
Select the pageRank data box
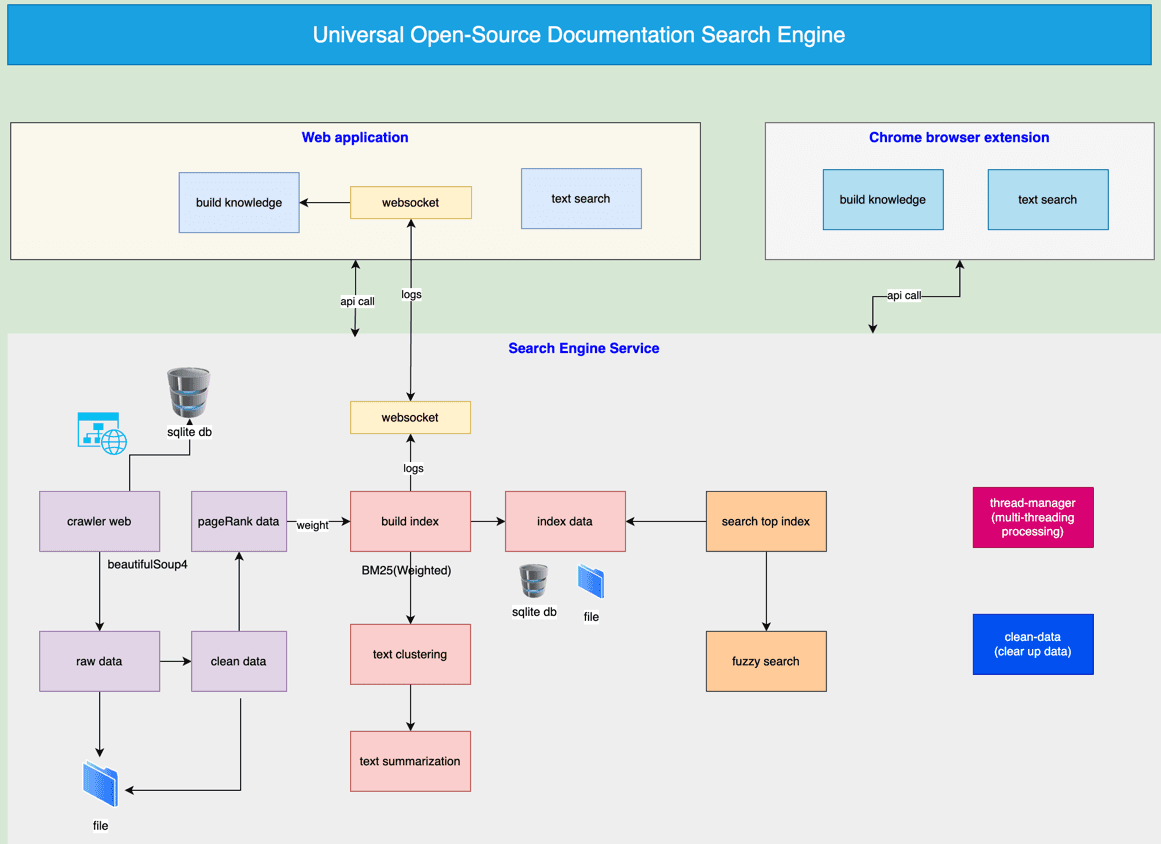pyautogui.click(x=239, y=521)
